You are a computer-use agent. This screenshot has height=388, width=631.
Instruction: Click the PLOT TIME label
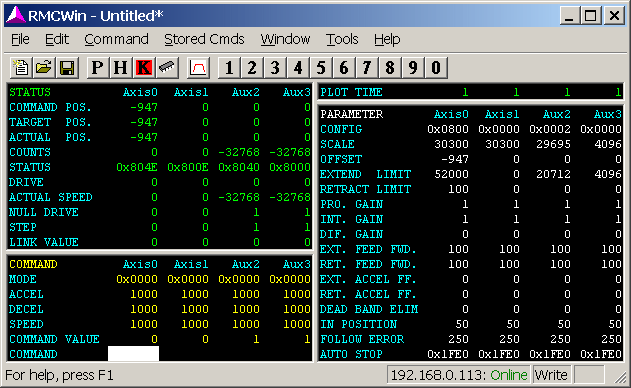point(351,92)
